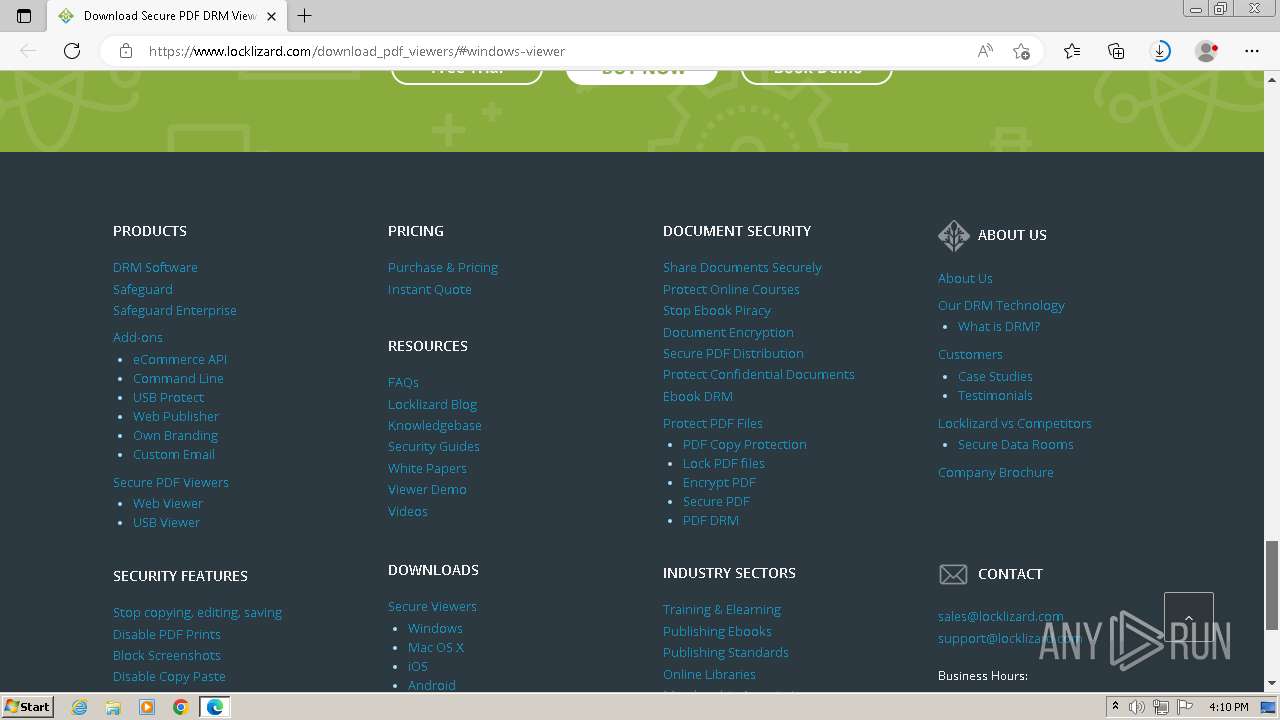The image size is (1280, 720).
Task: Open the browser profile icon
Action: (1207, 51)
